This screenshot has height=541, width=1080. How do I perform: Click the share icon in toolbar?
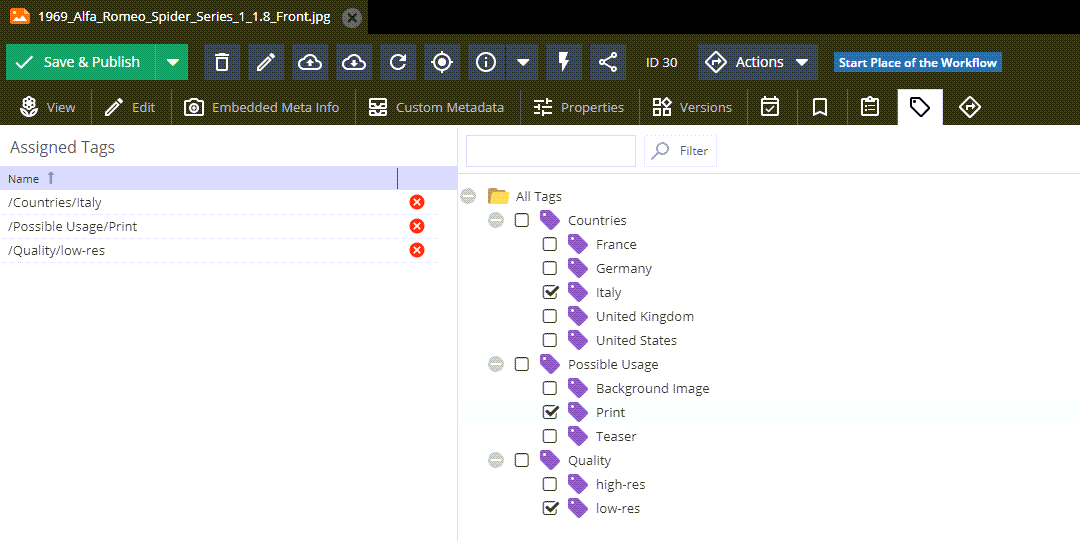click(608, 62)
